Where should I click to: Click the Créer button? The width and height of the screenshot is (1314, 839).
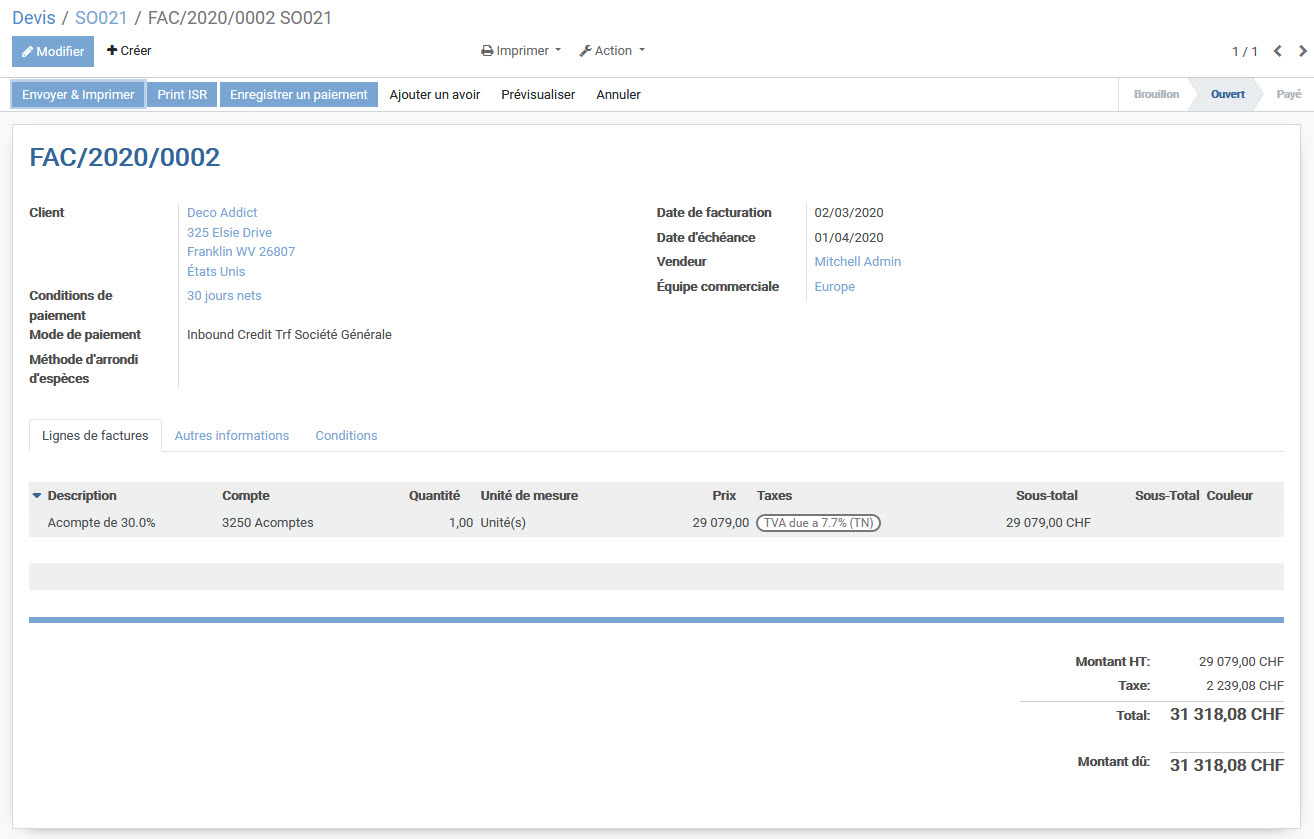129,51
